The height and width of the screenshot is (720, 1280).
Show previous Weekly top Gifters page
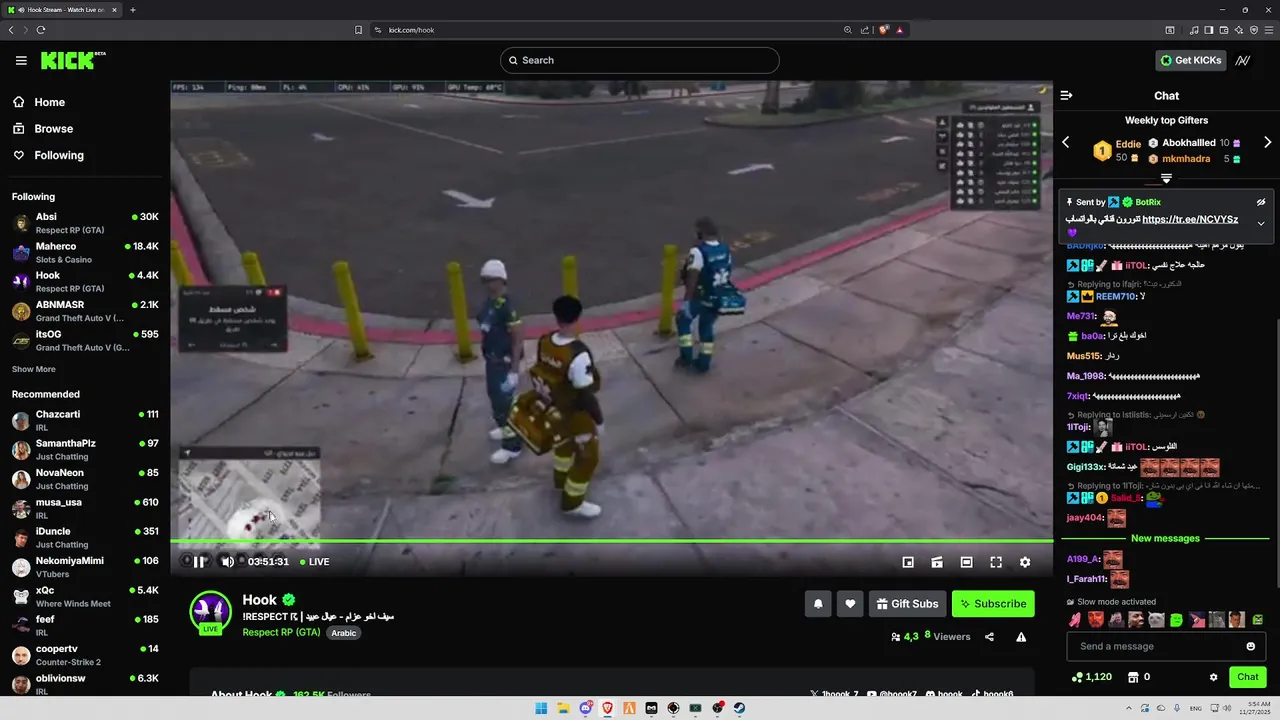pos(1065,142)
